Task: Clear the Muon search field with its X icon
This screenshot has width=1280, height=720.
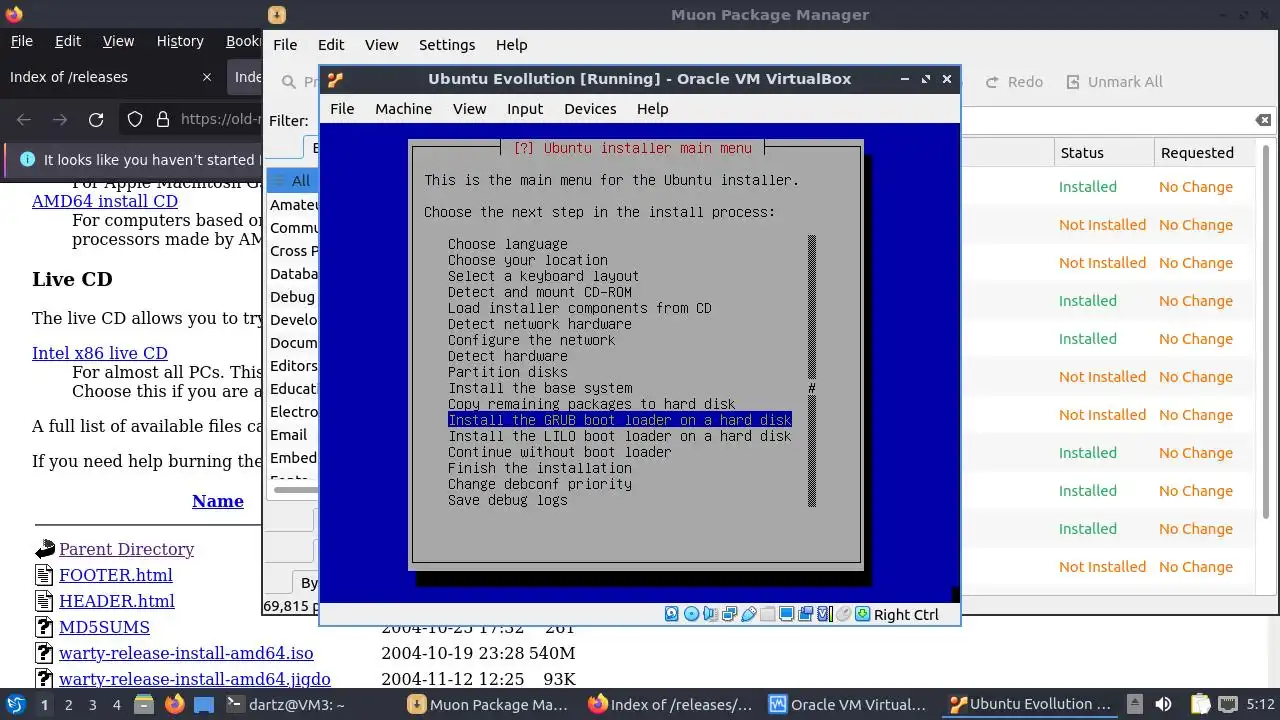Action: (x=1264, y=120)
